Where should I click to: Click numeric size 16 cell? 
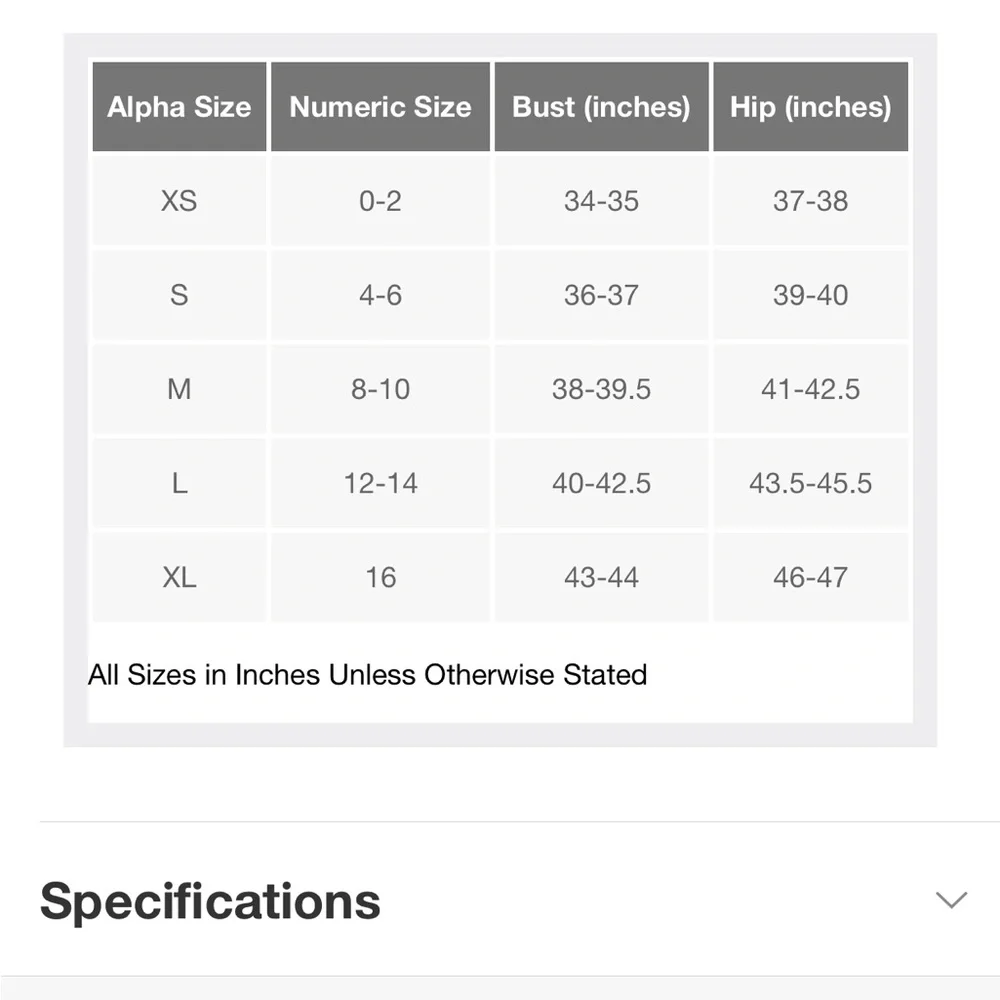click(380, 577)
